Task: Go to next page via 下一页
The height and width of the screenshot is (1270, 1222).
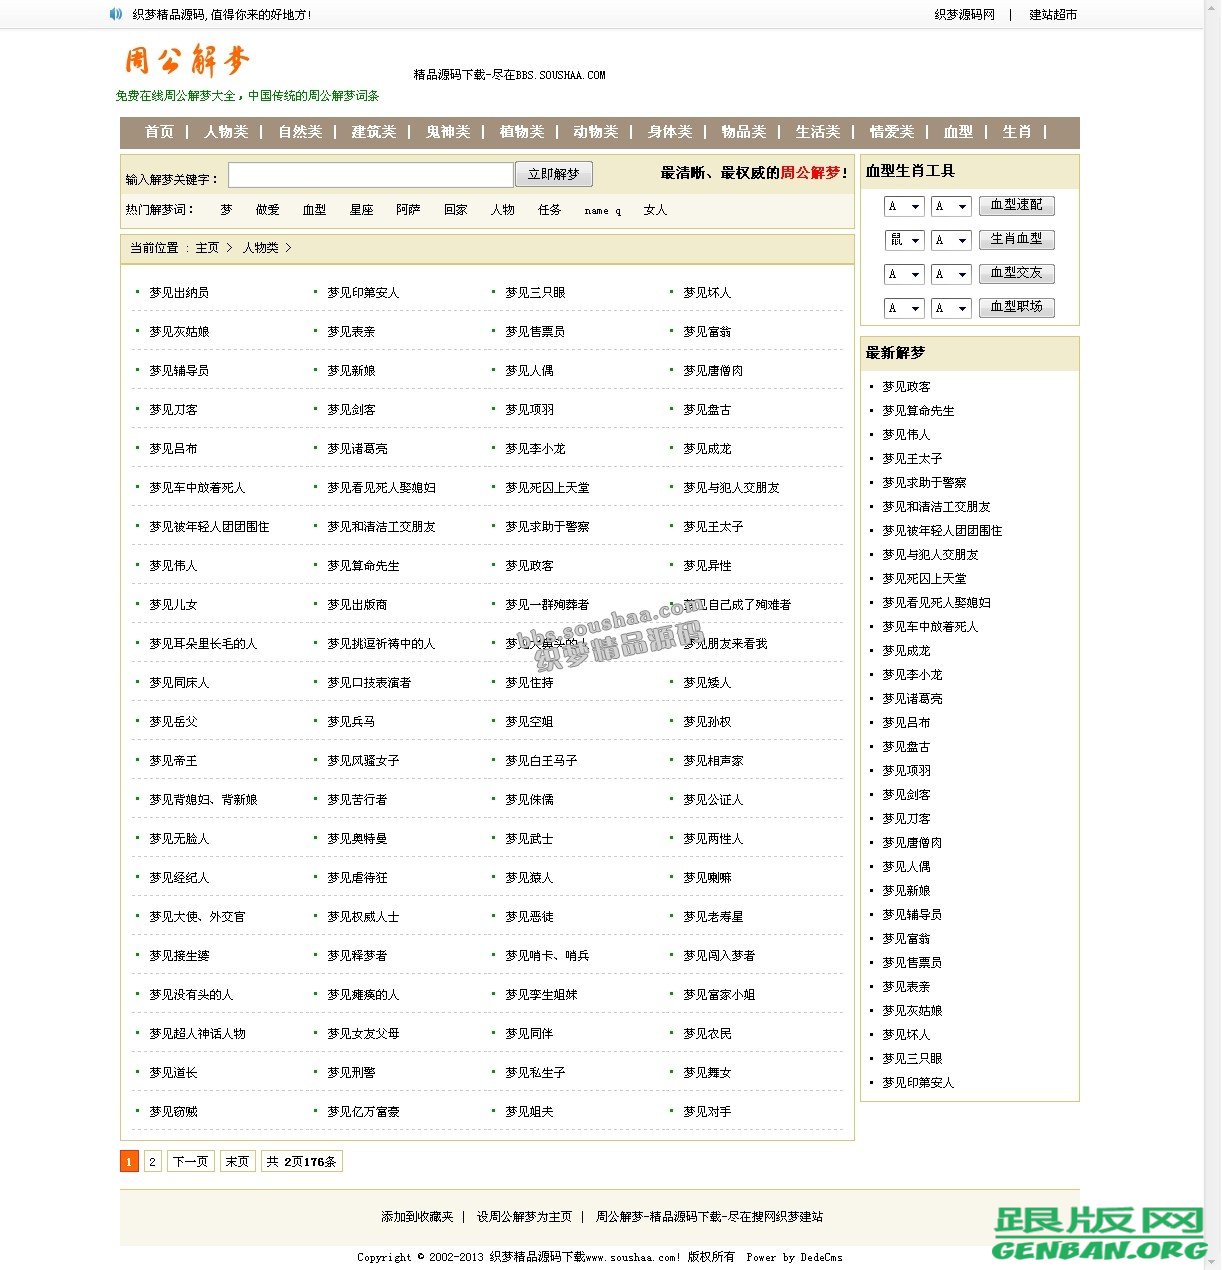Action: [190, 1161]
